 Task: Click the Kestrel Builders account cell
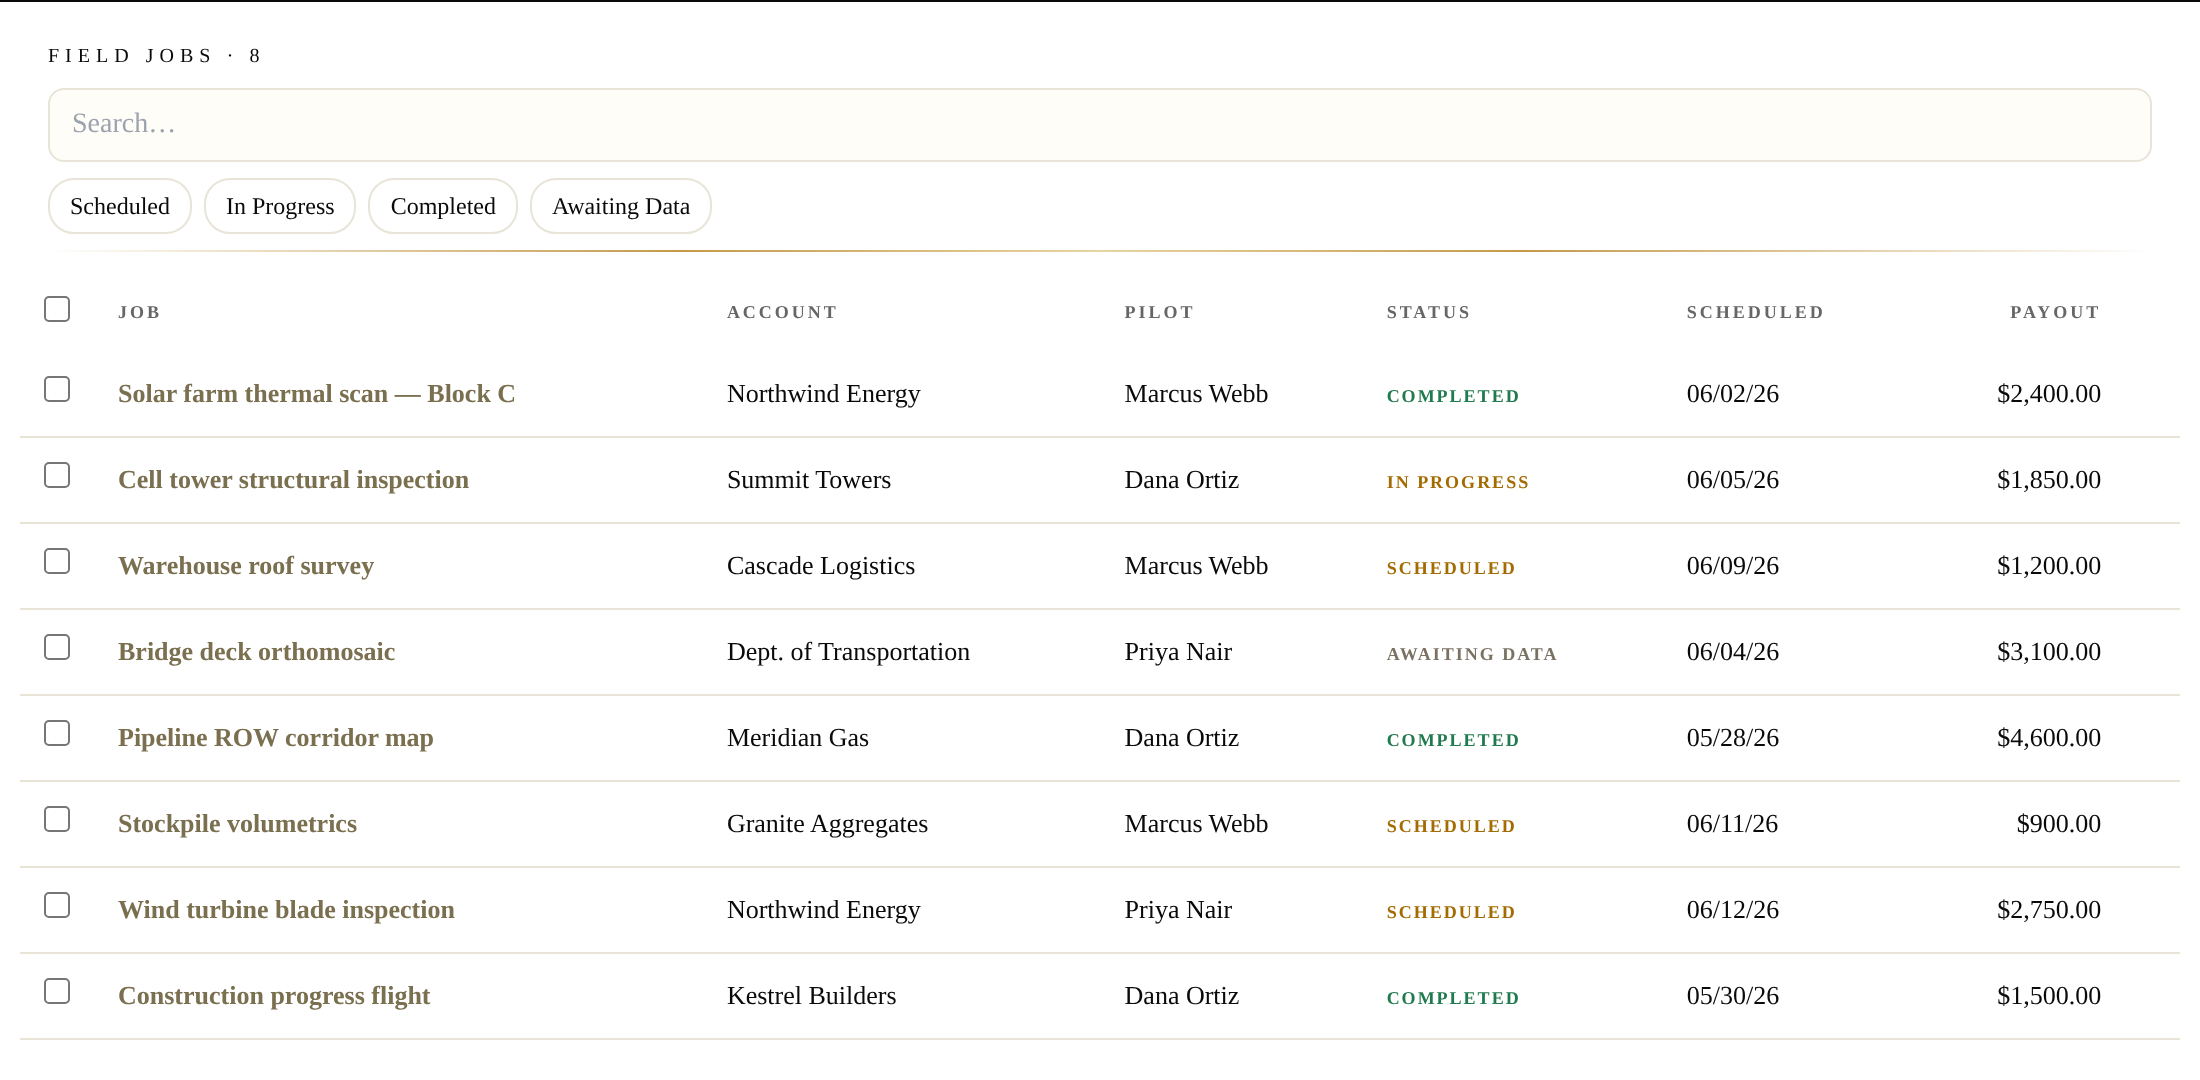tap(811, 996)
